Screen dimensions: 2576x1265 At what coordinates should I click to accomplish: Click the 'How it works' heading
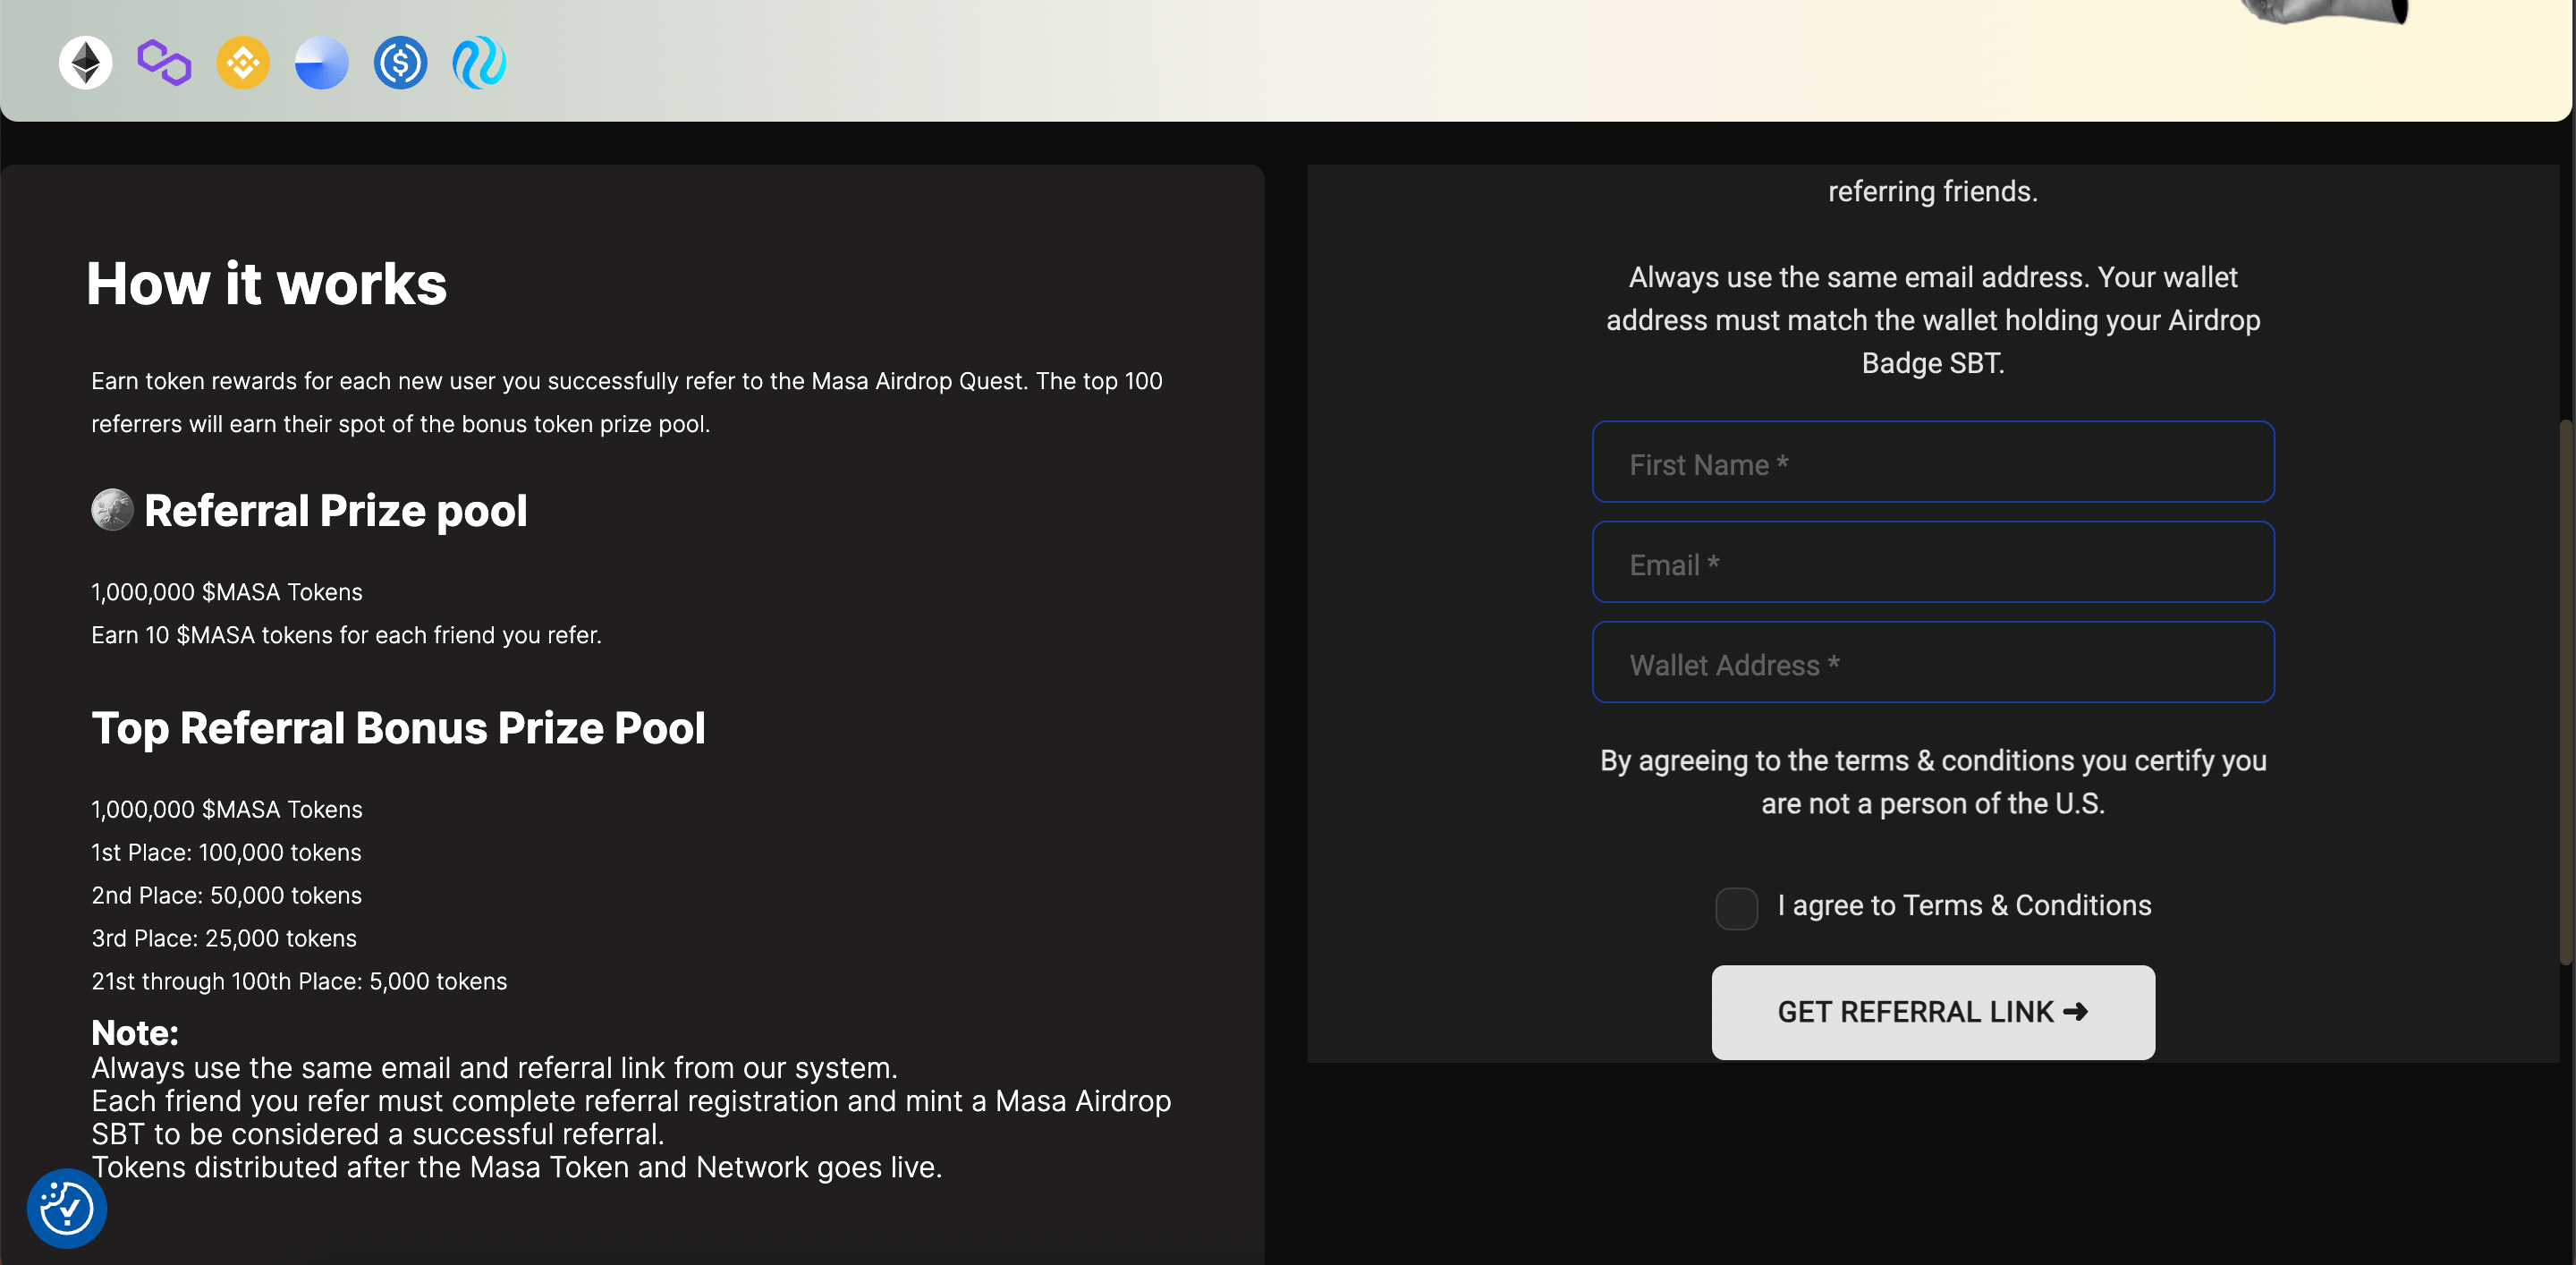click(x=266, y=284)
